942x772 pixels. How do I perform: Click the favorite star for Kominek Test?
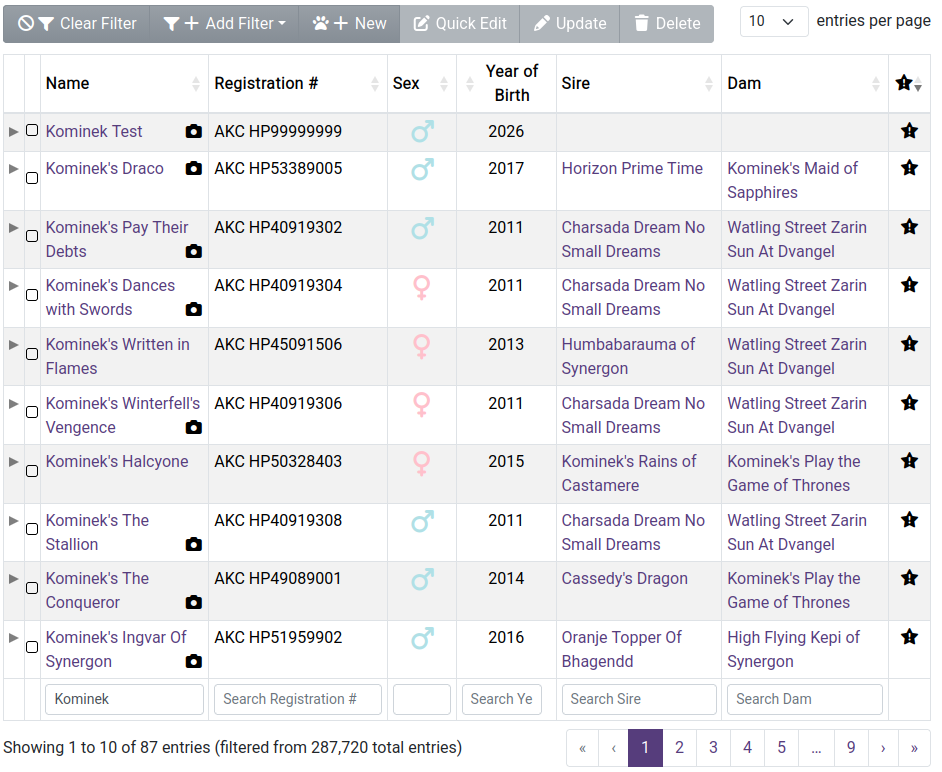909,130
